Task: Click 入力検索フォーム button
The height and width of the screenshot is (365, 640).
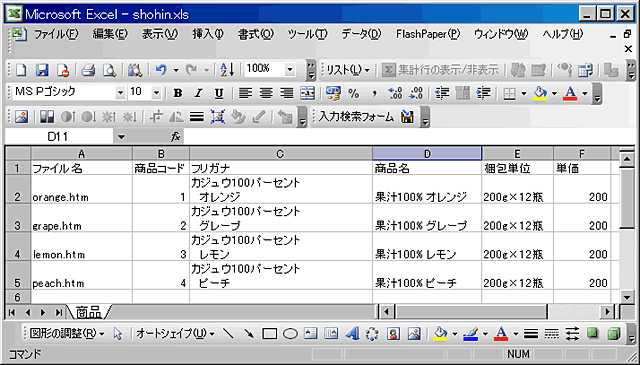Action: [356, 117]
